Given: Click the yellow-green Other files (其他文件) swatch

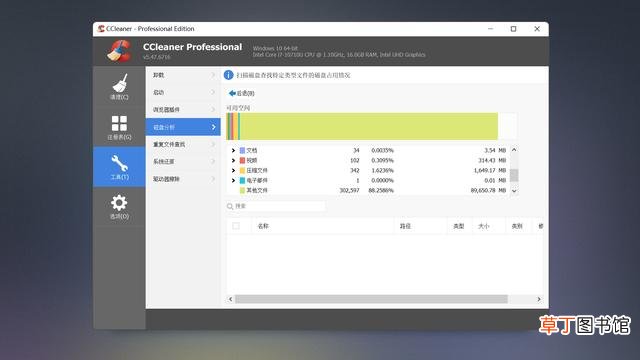Looking at the screenshot, I should coord(242,190).
